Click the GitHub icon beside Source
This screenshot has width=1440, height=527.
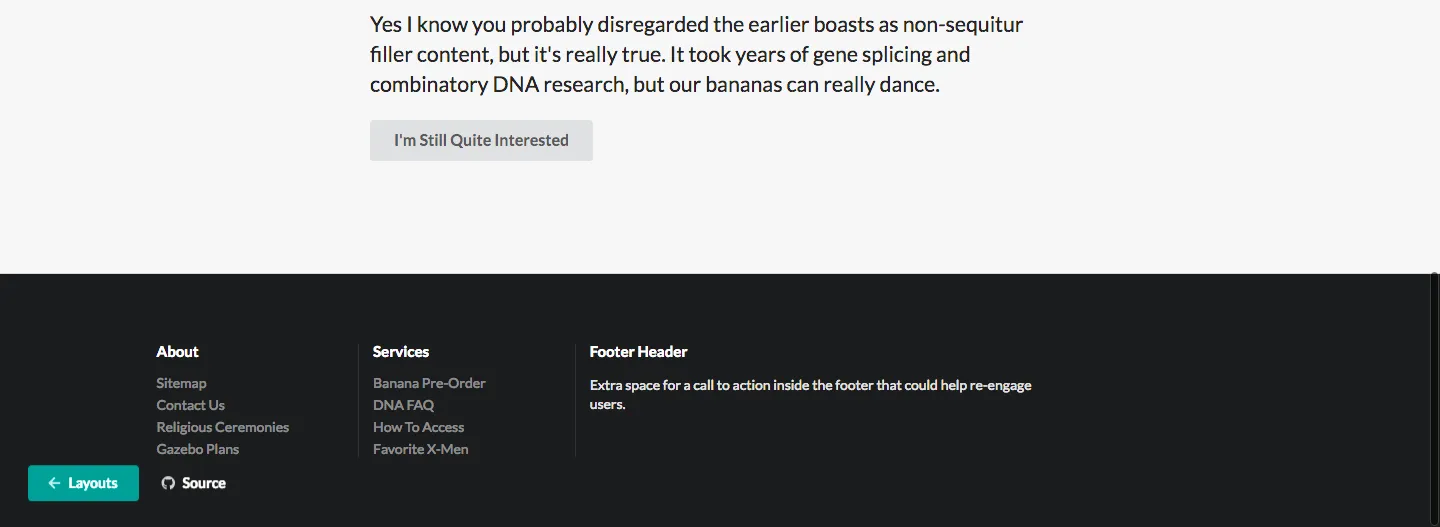[168, 483]
